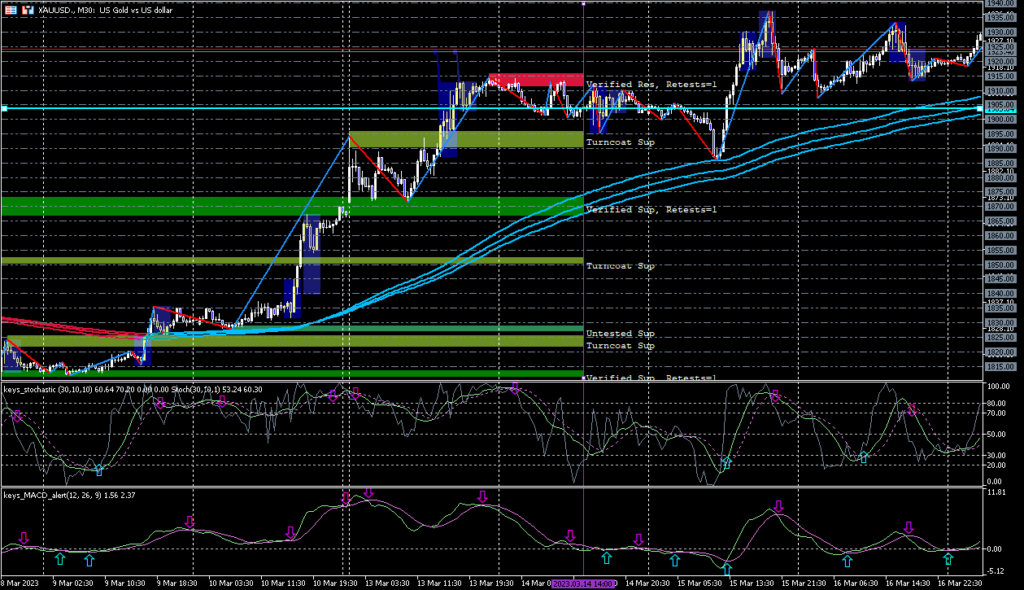This screenshot has width=1024, height=590.
Task: Click the grid icon beside the XAUUSD title
Action: [8, 7]
